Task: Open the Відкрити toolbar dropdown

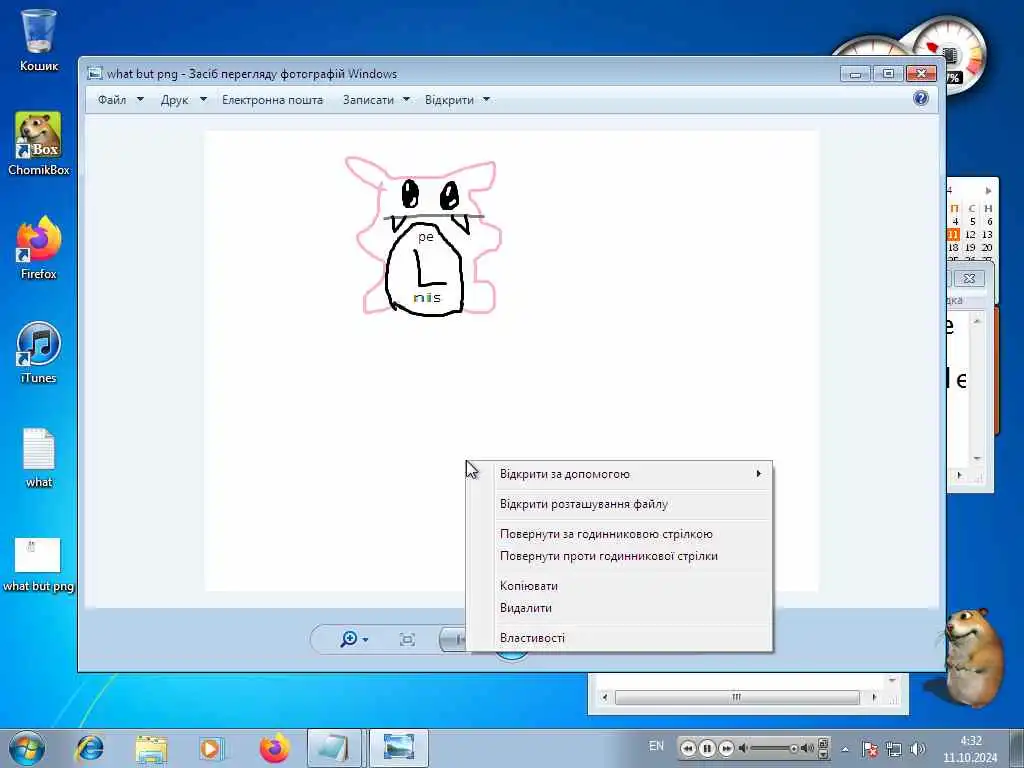Action: tap(457, 100)
